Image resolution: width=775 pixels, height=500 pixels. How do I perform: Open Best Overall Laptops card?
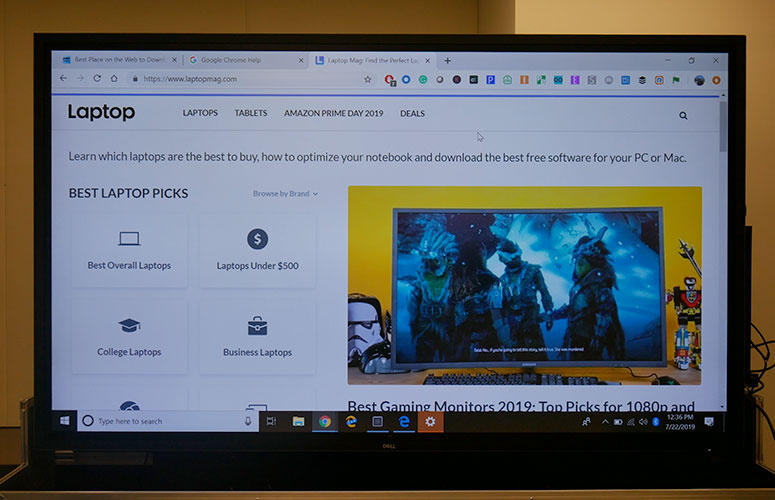[129, 251]
